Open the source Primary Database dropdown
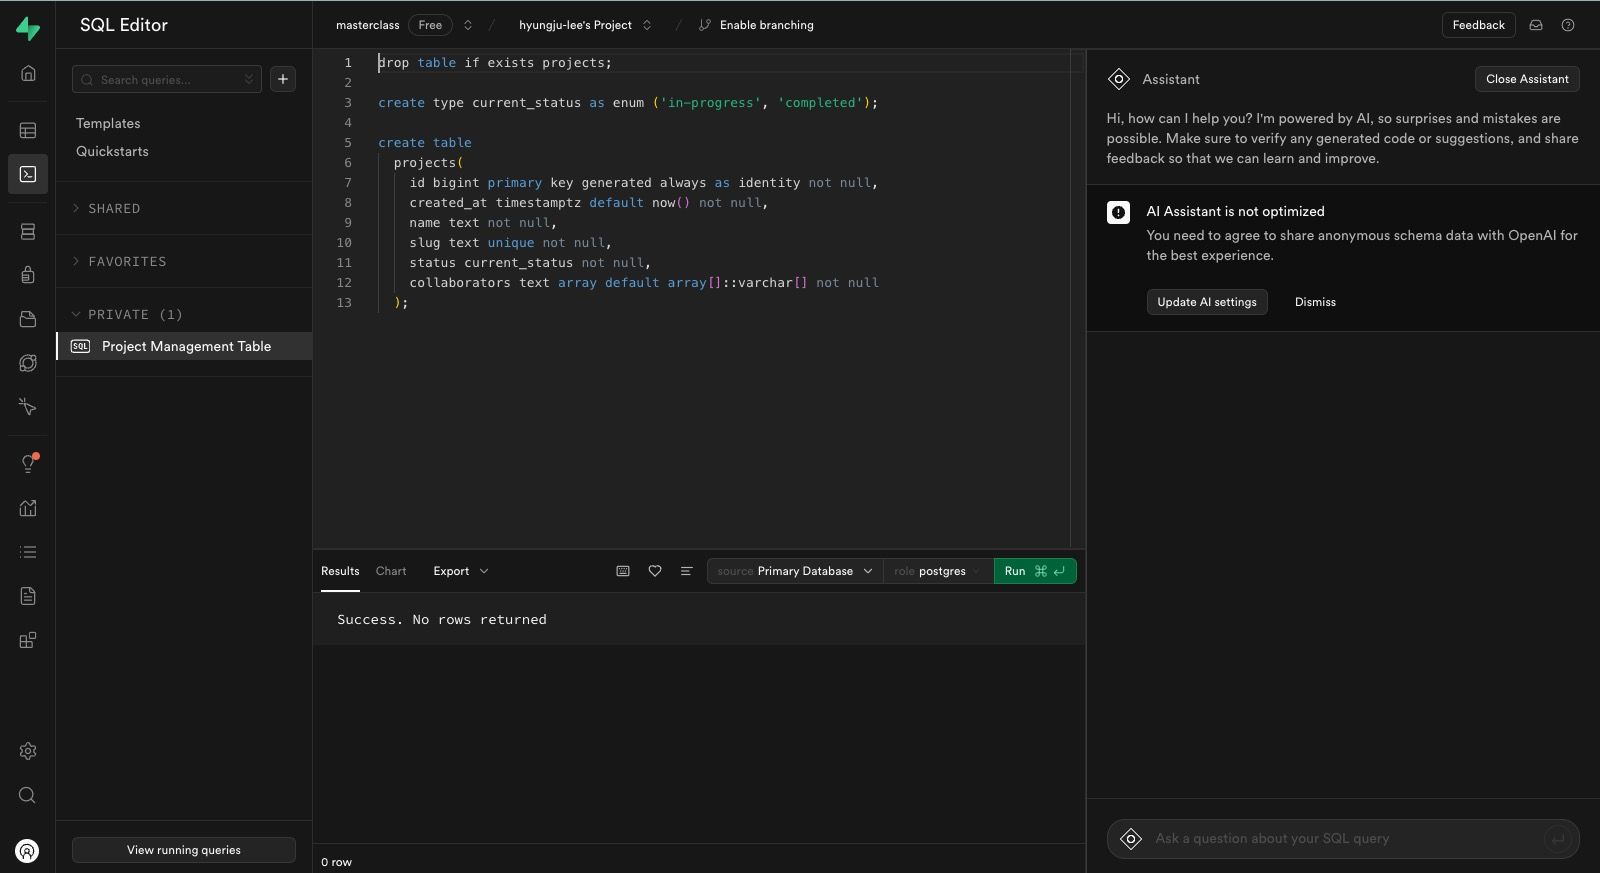The image size is (1600, 873). [x=795, y=571]
